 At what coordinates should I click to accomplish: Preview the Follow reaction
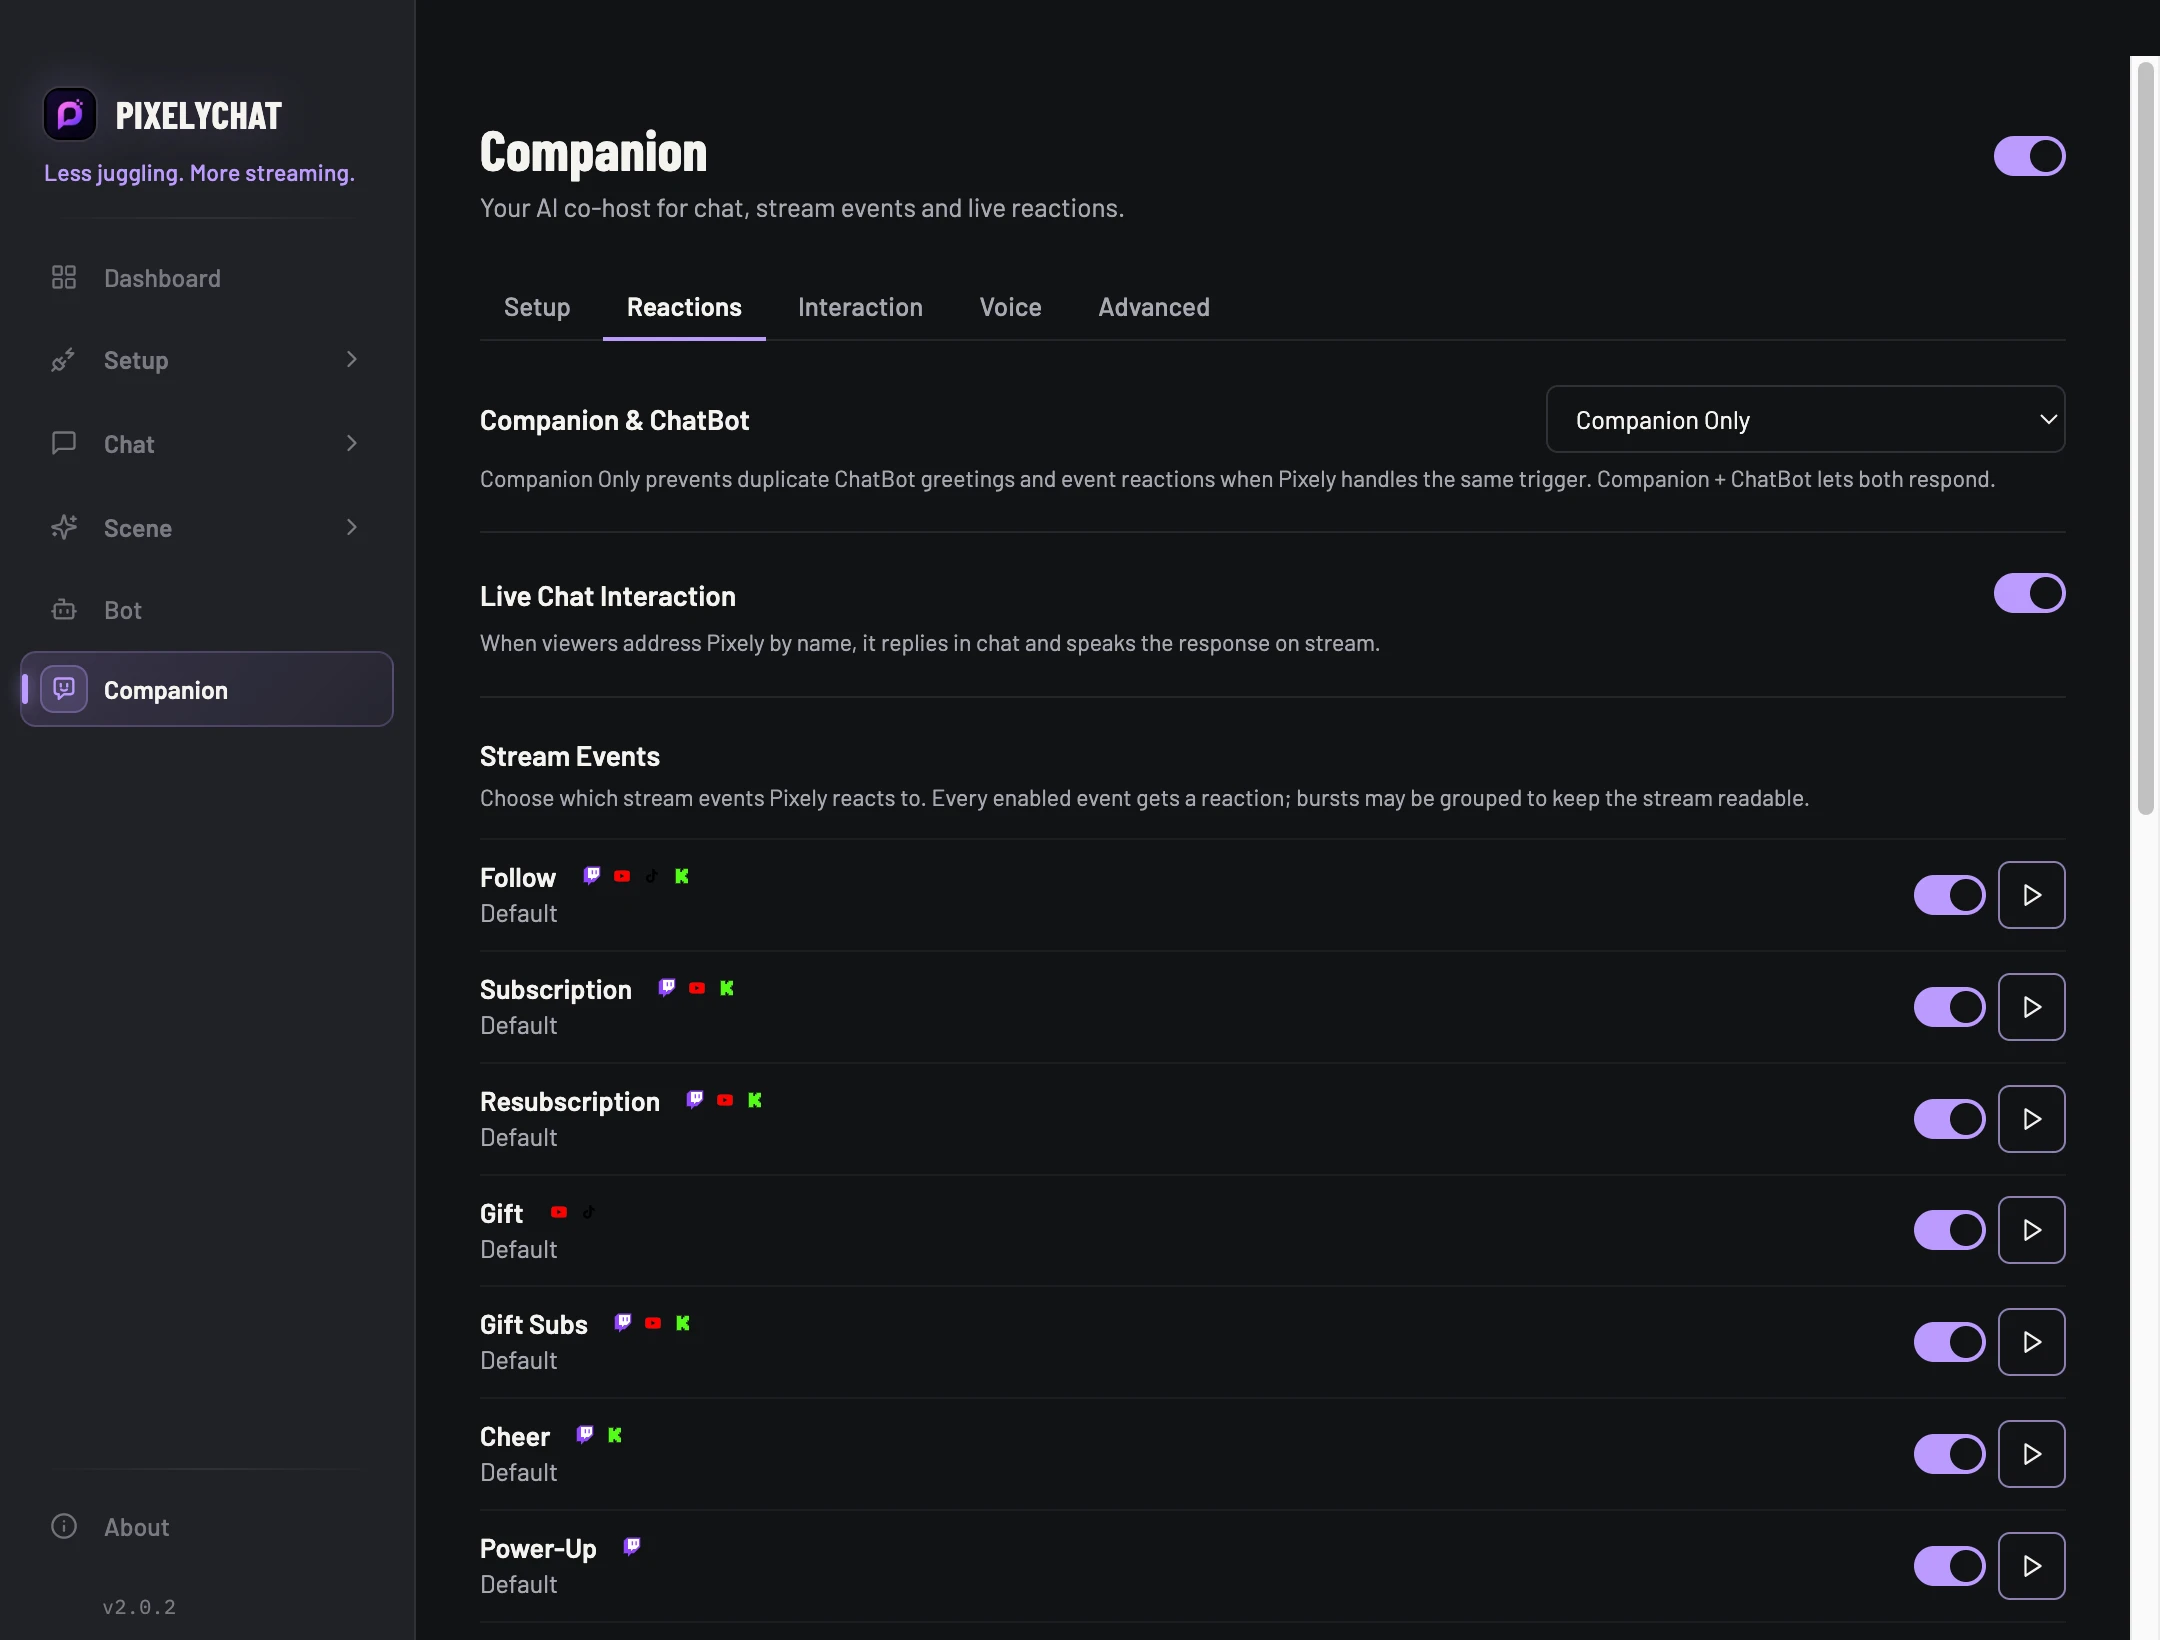[x=2031, y=895]
